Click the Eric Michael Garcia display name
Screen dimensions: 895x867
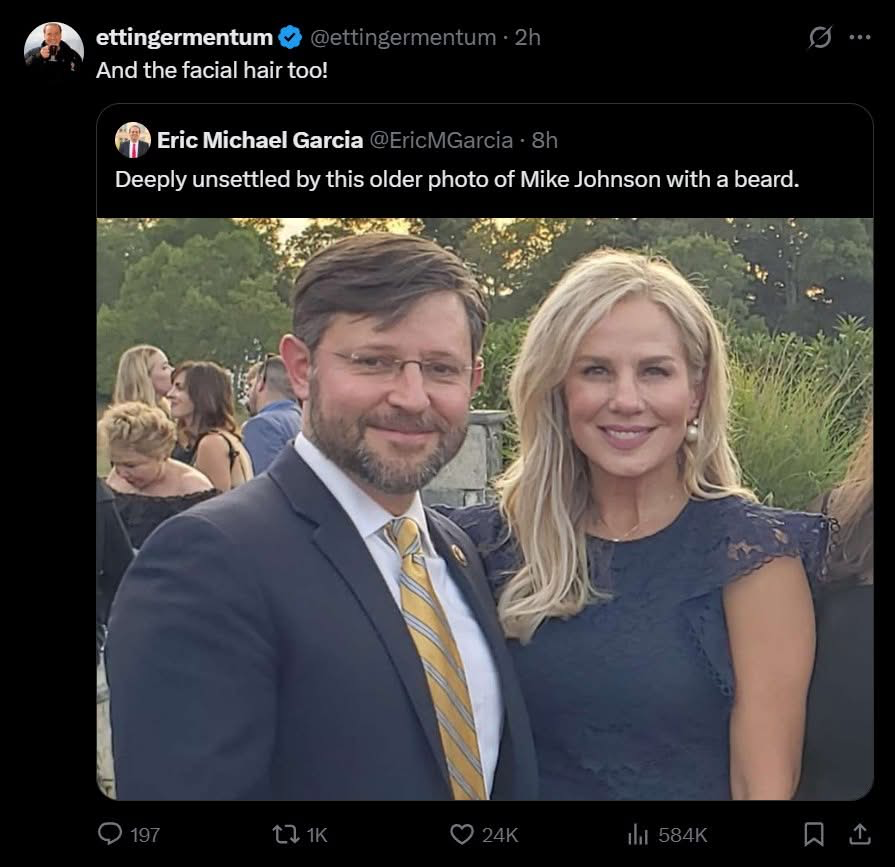259,140
